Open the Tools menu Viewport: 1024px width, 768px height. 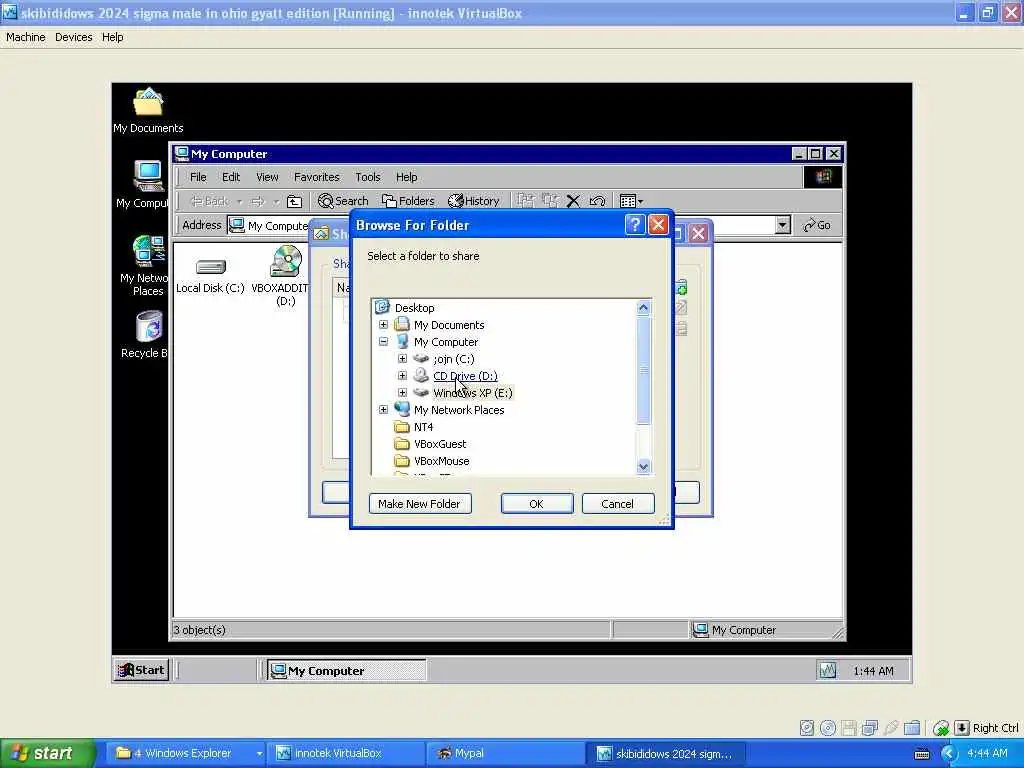pyautogui.click(x=368, y=177)
